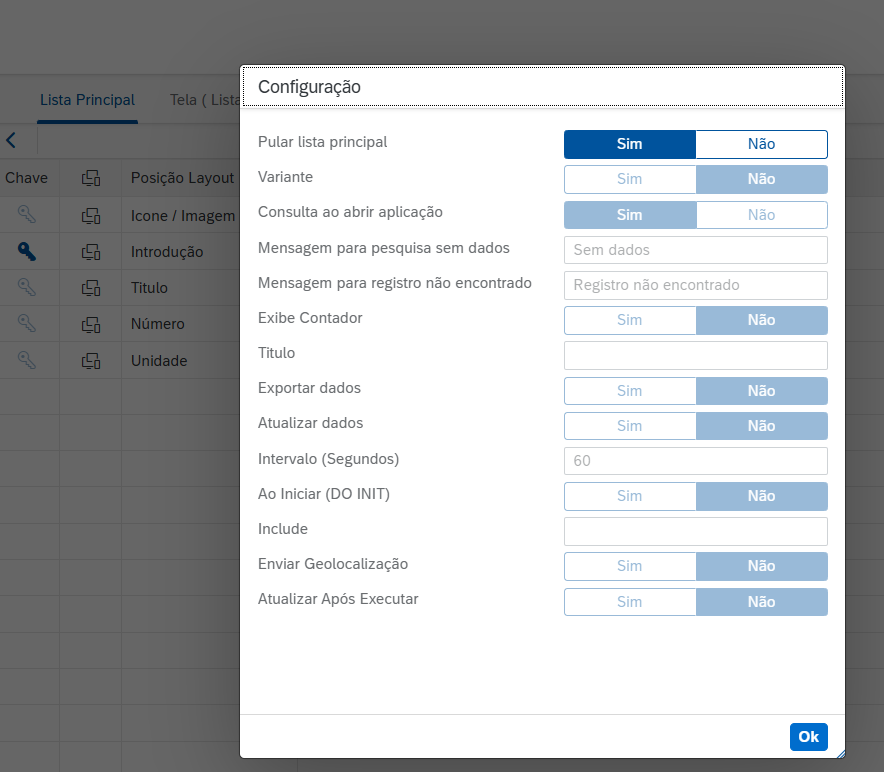
Task: Select Sim for Consulta ao abrir aplicação
Action: point(630,215)
